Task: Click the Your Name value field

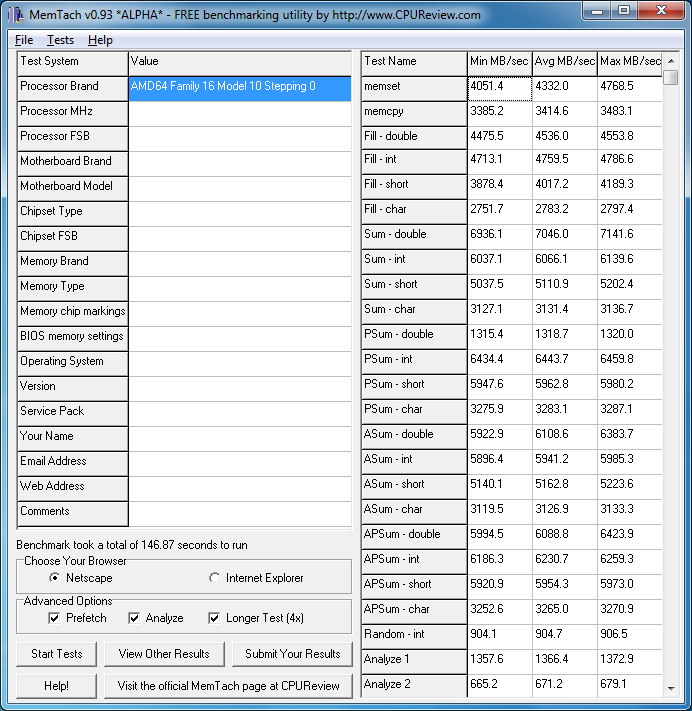Action: (240, 438)
